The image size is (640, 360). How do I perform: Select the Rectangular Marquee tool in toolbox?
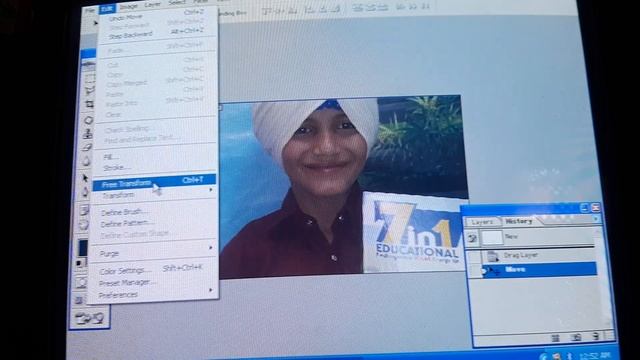(89, 78)
